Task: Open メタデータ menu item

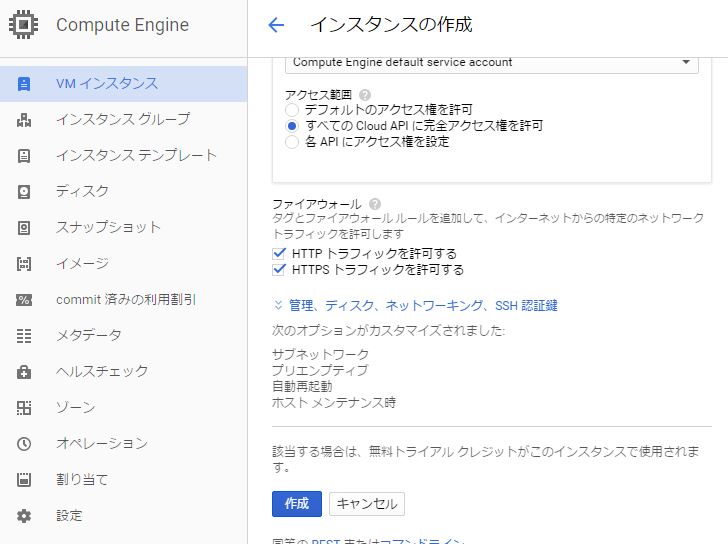Action: tap(124, 336)
